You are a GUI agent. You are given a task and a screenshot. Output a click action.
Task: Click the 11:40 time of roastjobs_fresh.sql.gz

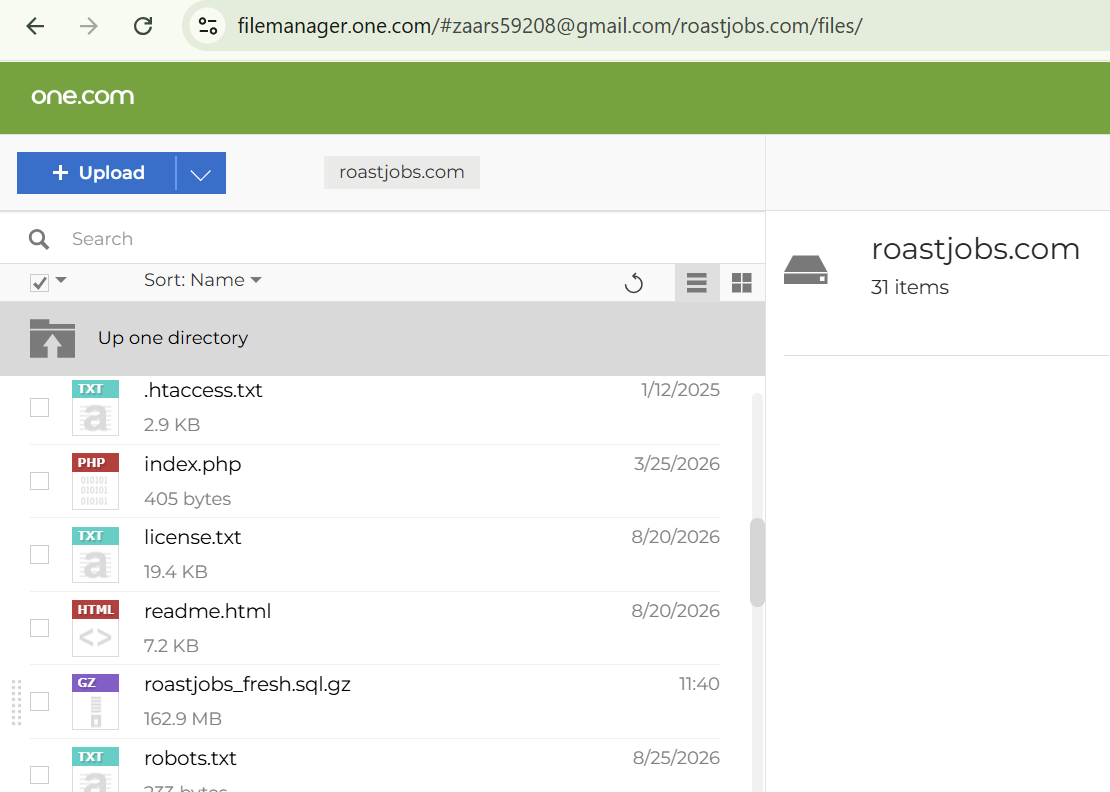point(699,684)
